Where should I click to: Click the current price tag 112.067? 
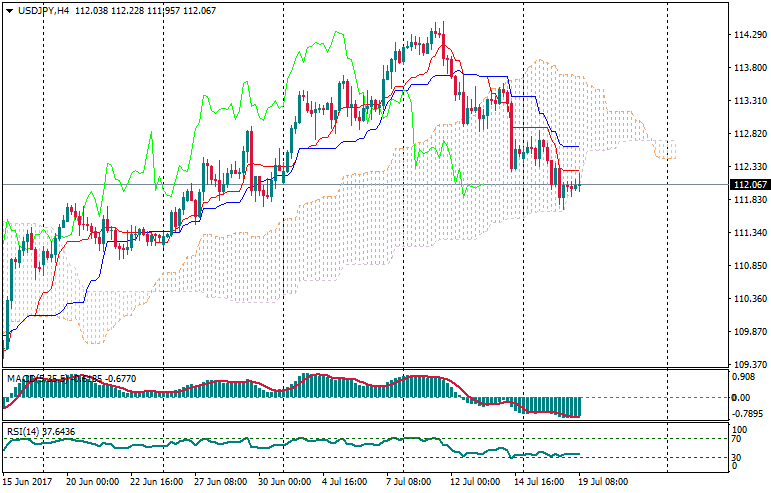(750, 185)
